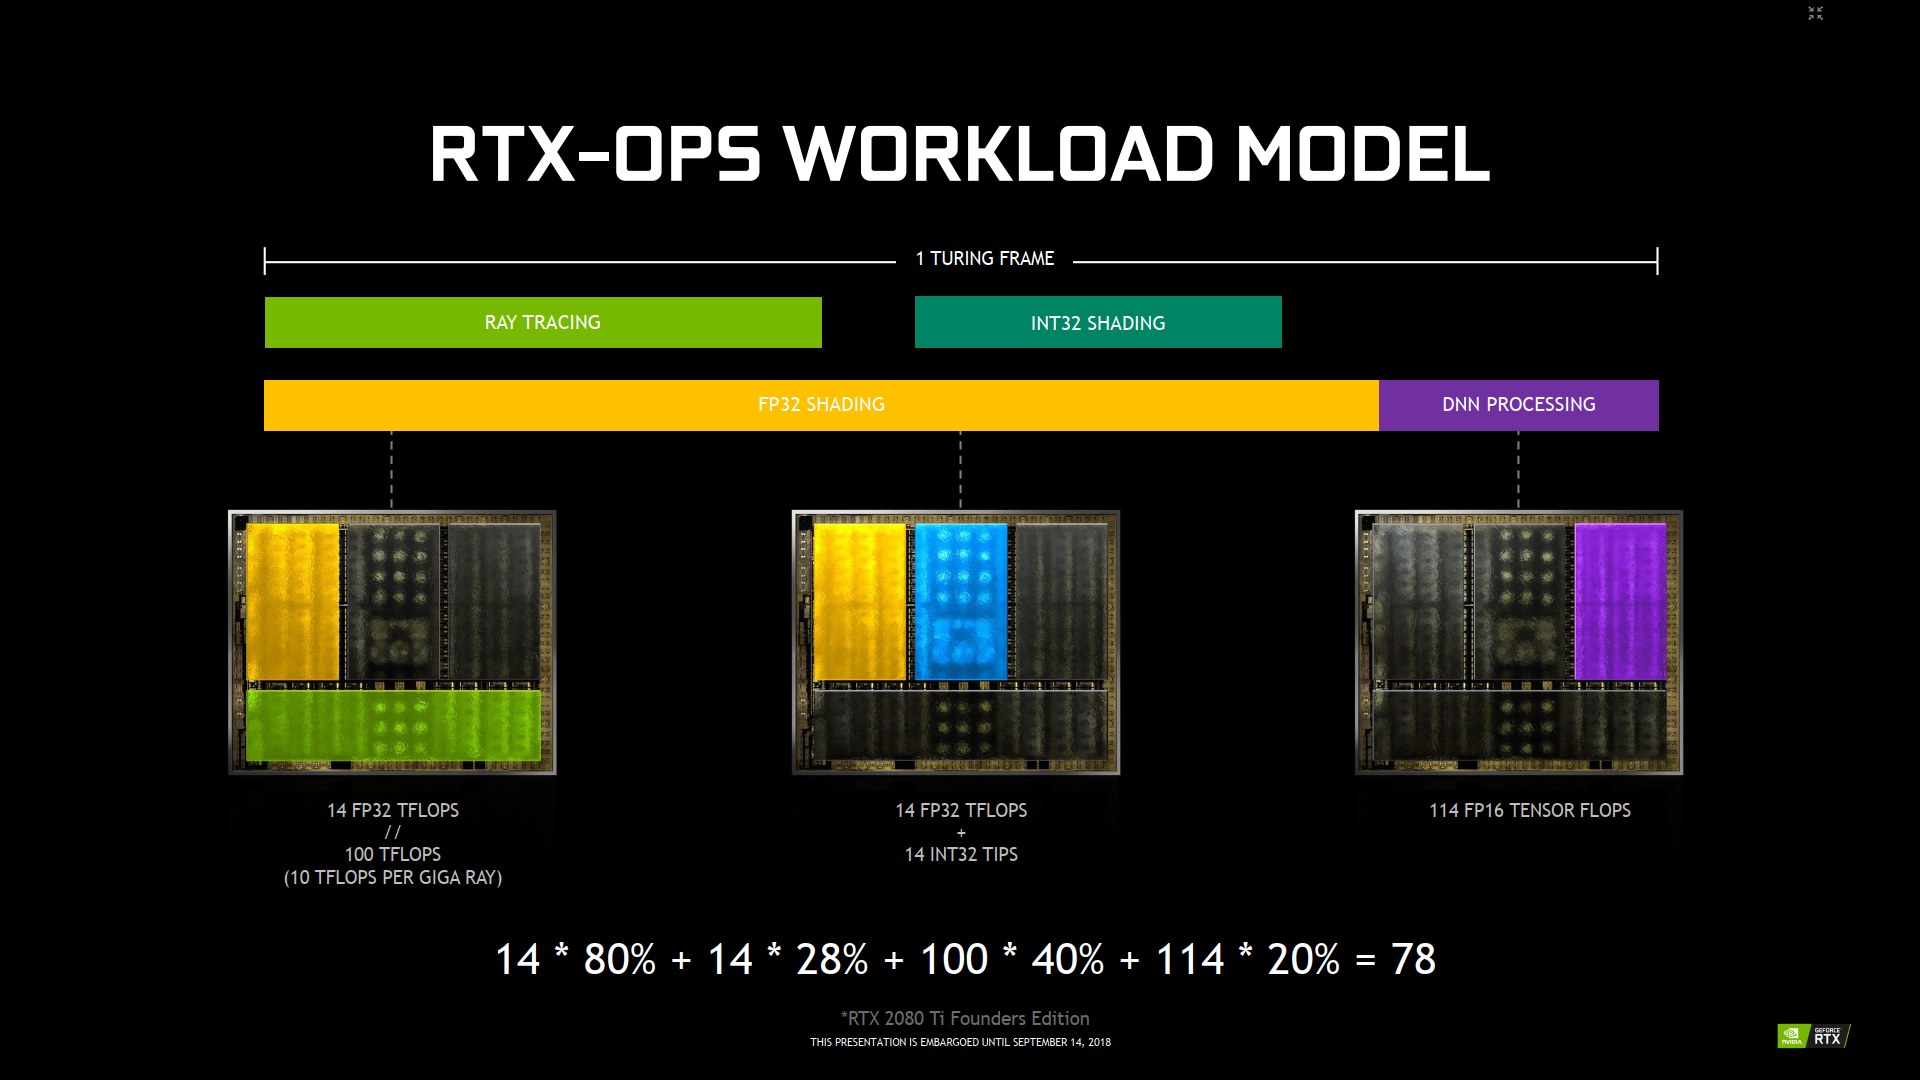Click the INT32 Shading block

[x=1098, y=322]
